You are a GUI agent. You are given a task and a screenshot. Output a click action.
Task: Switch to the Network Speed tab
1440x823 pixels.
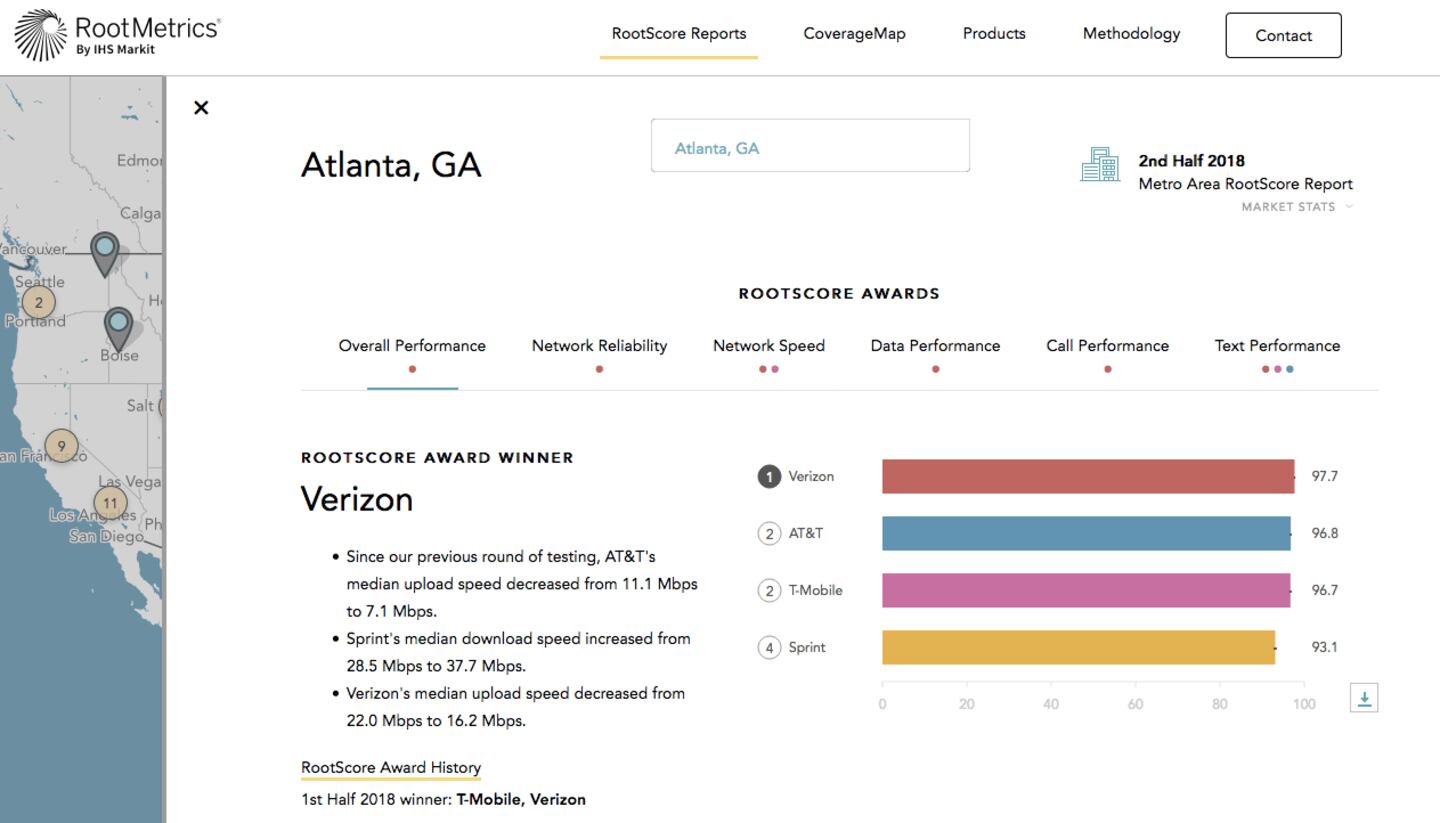768,346
